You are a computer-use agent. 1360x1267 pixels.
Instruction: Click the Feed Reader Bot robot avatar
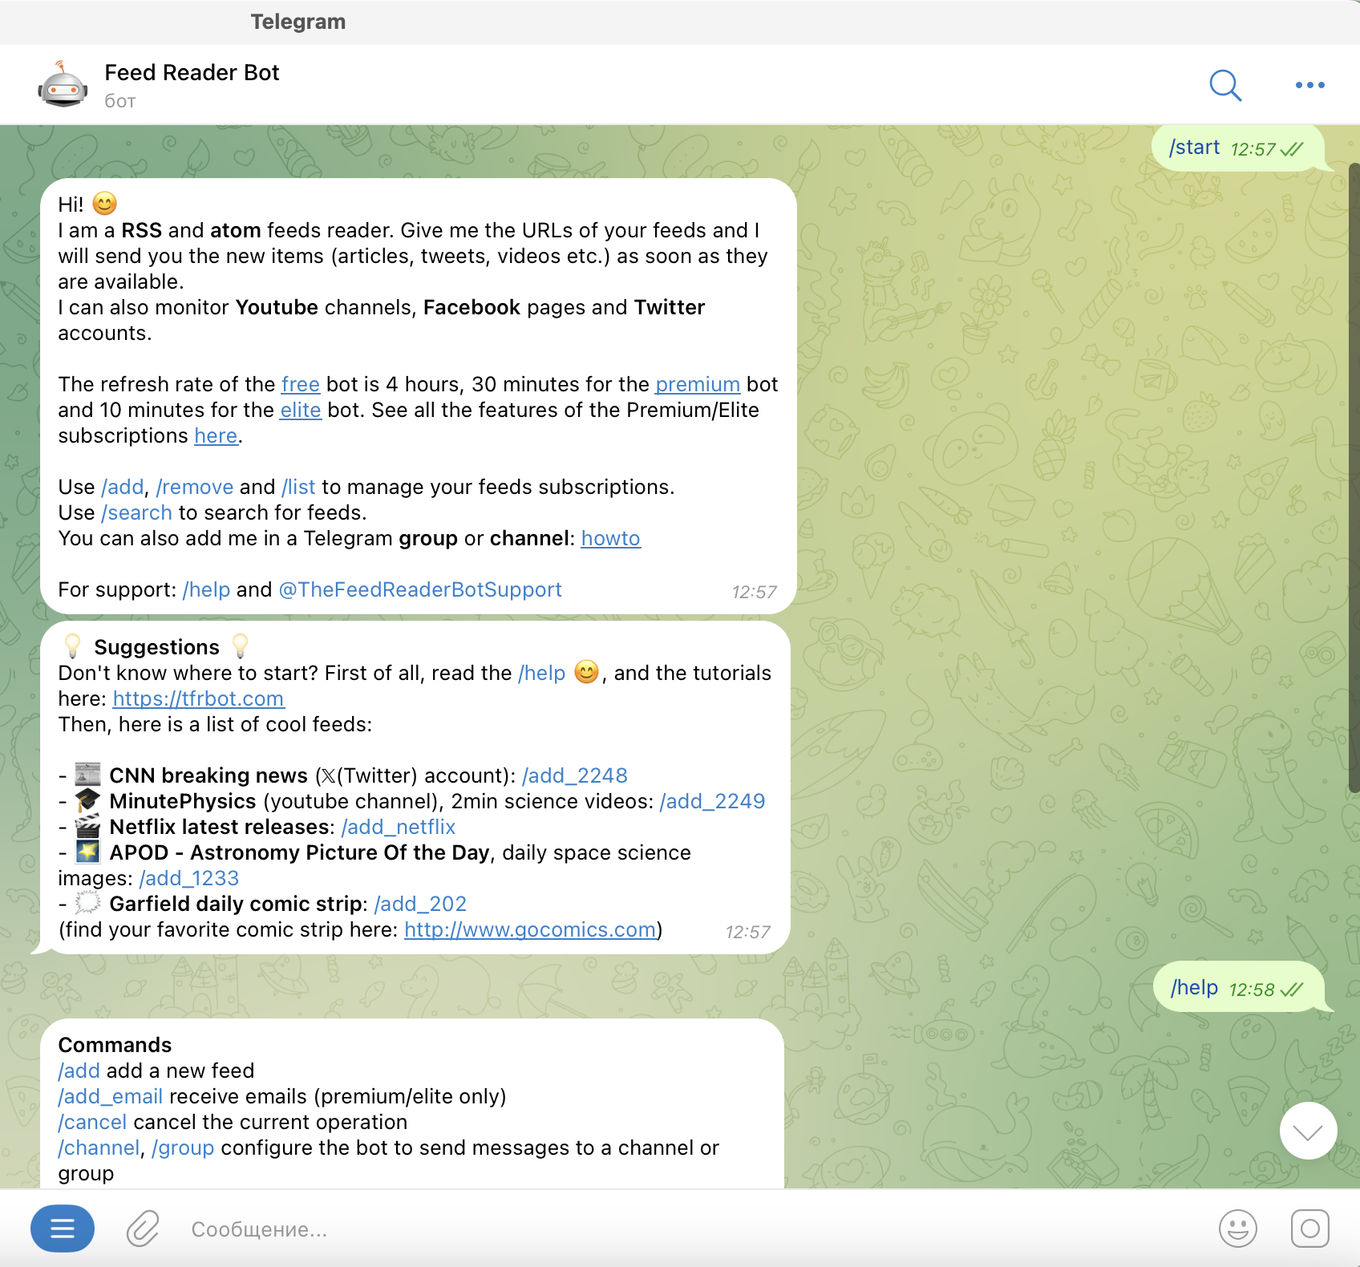[x=62, y=85]
